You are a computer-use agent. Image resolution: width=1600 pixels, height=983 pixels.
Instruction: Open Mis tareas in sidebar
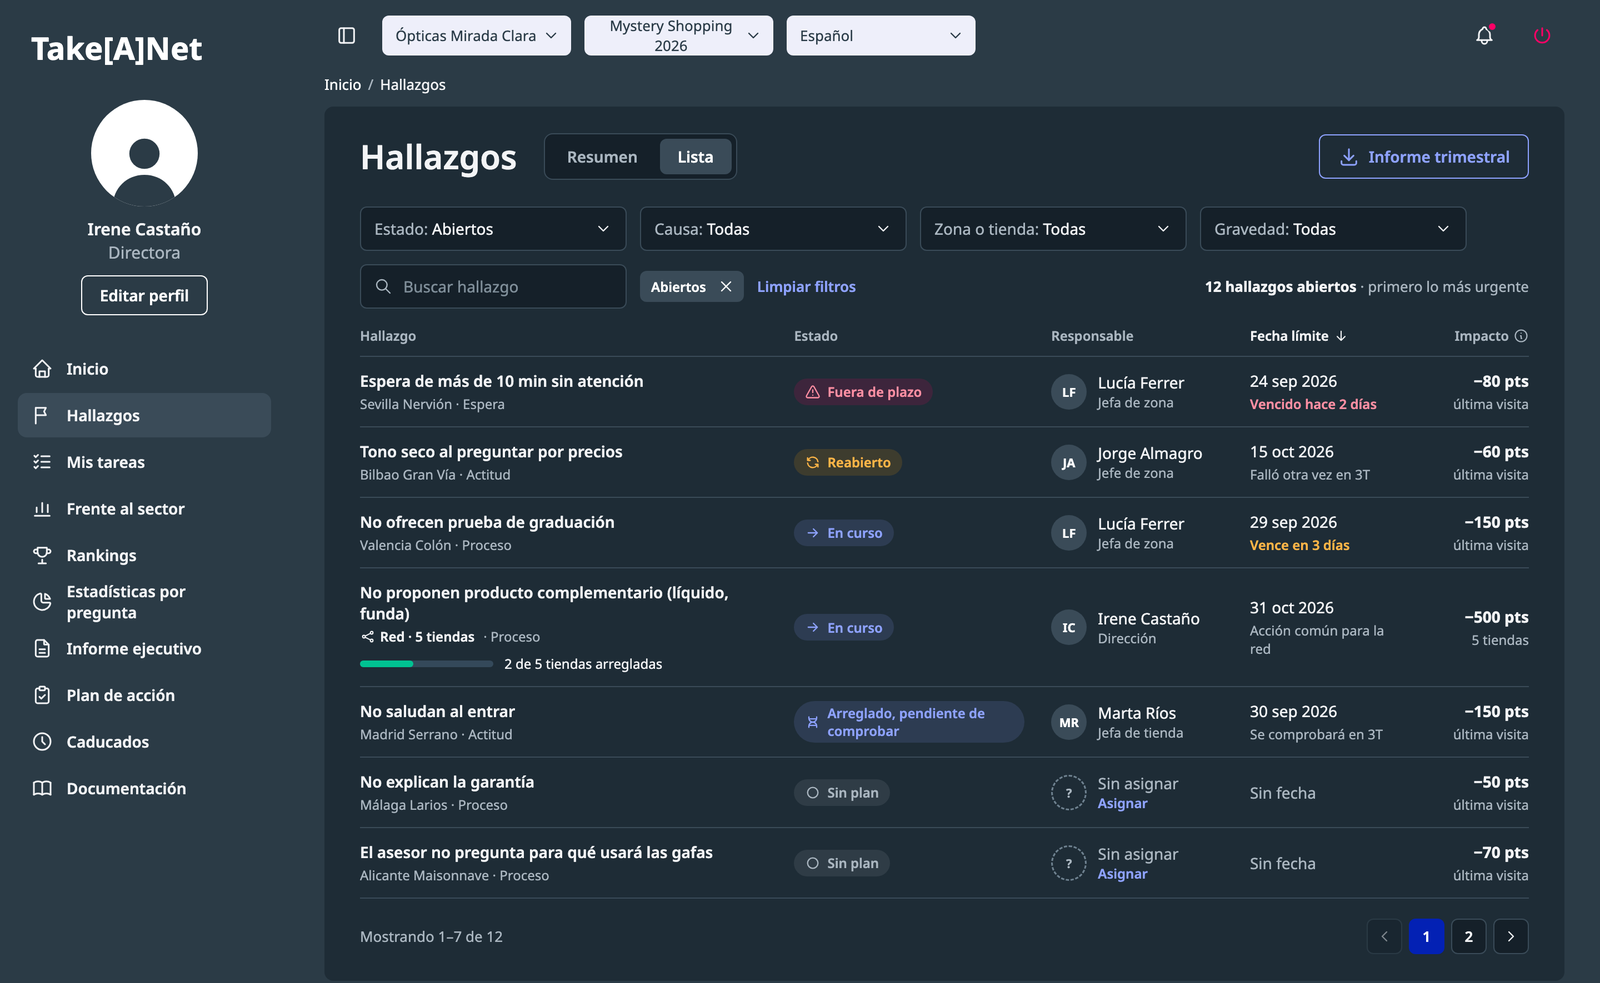tap(144, 462)
